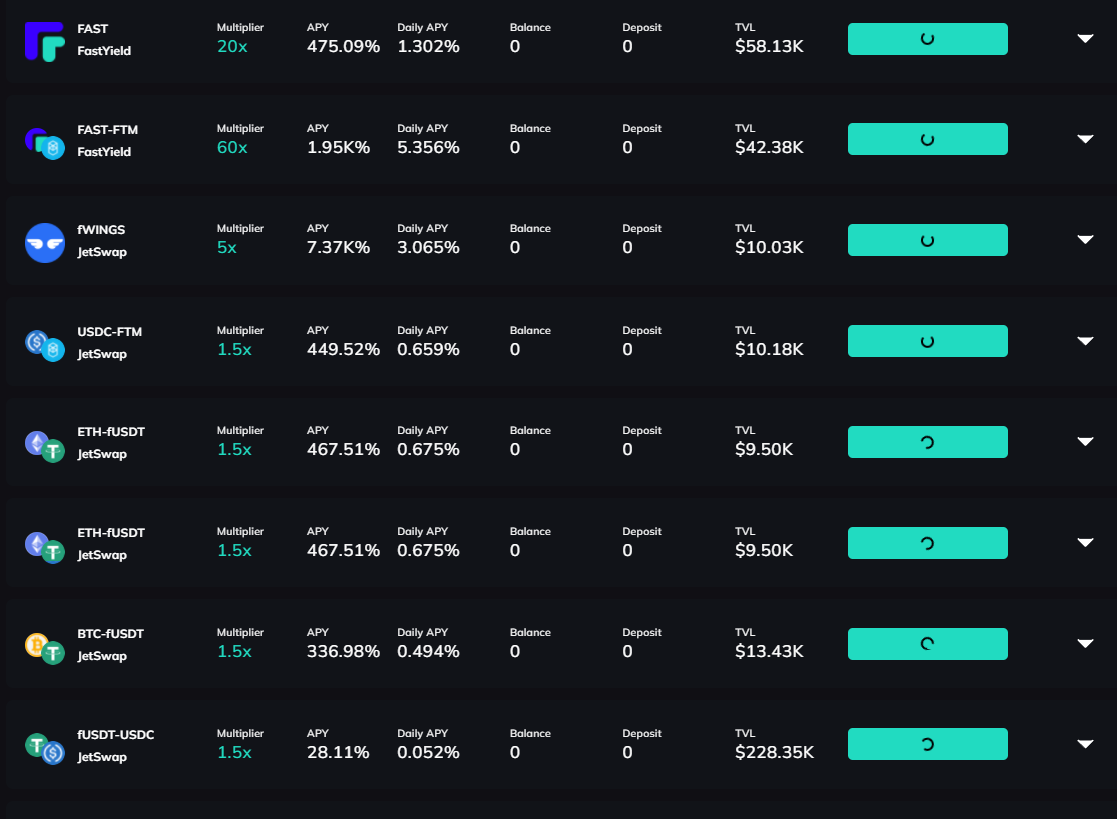Click the FAST token logo icon
1117x820 pixels.
[x=44, y=40]
